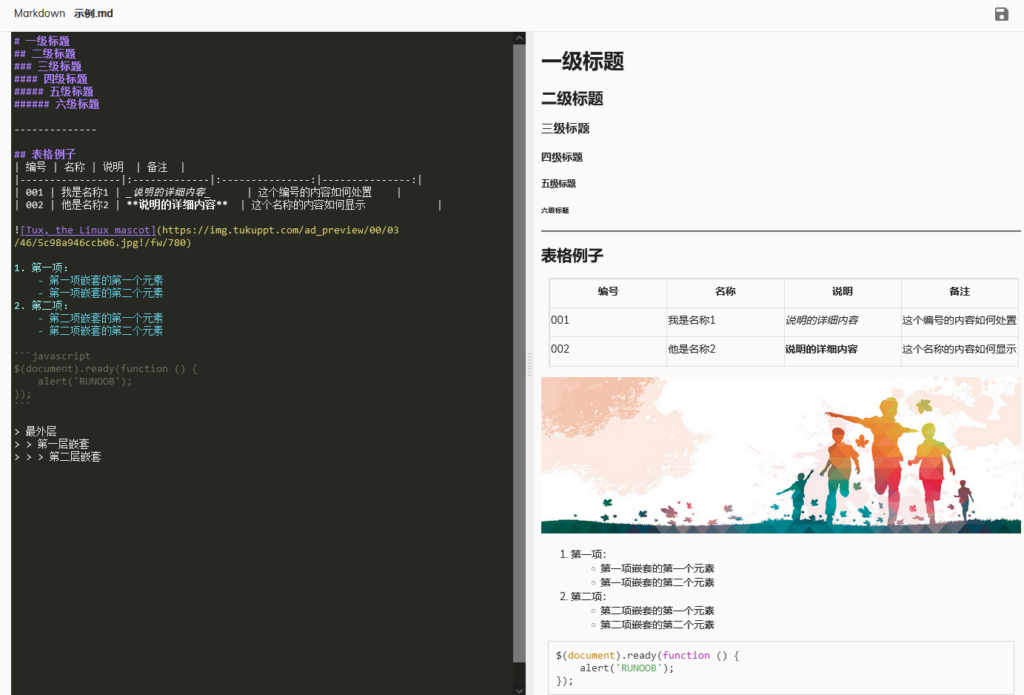
Task: Click the 1. 第一项 line in editor
Action: click(41, 268)
